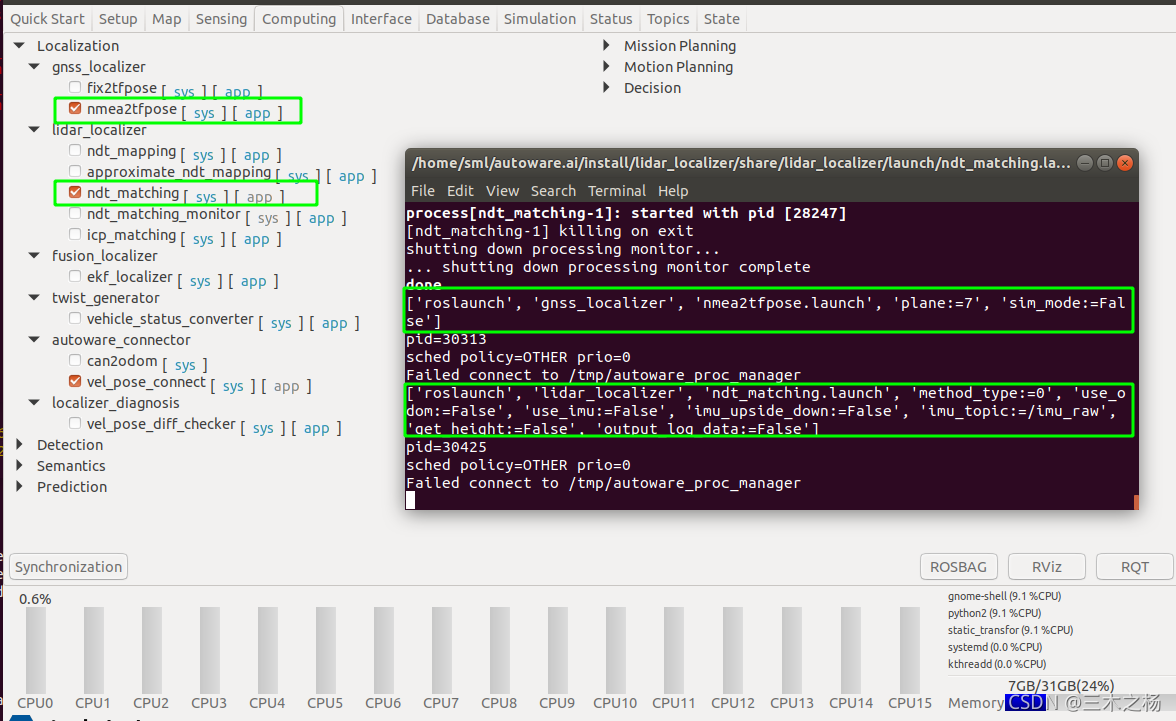
Task: Collapse the Localization tree node
Action: [20, 46]
